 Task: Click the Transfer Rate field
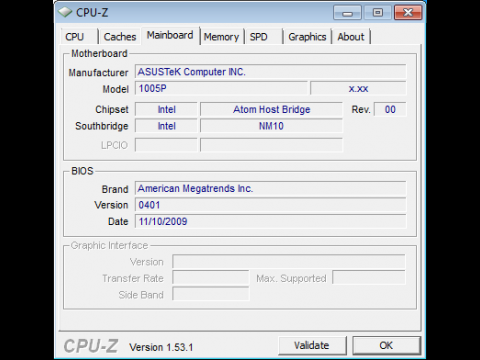(x=210, y=278)
